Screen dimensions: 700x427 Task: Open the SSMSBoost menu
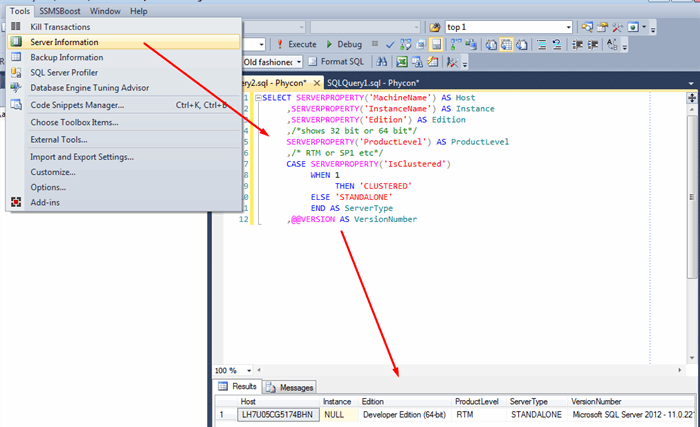(x=60, y=11)
